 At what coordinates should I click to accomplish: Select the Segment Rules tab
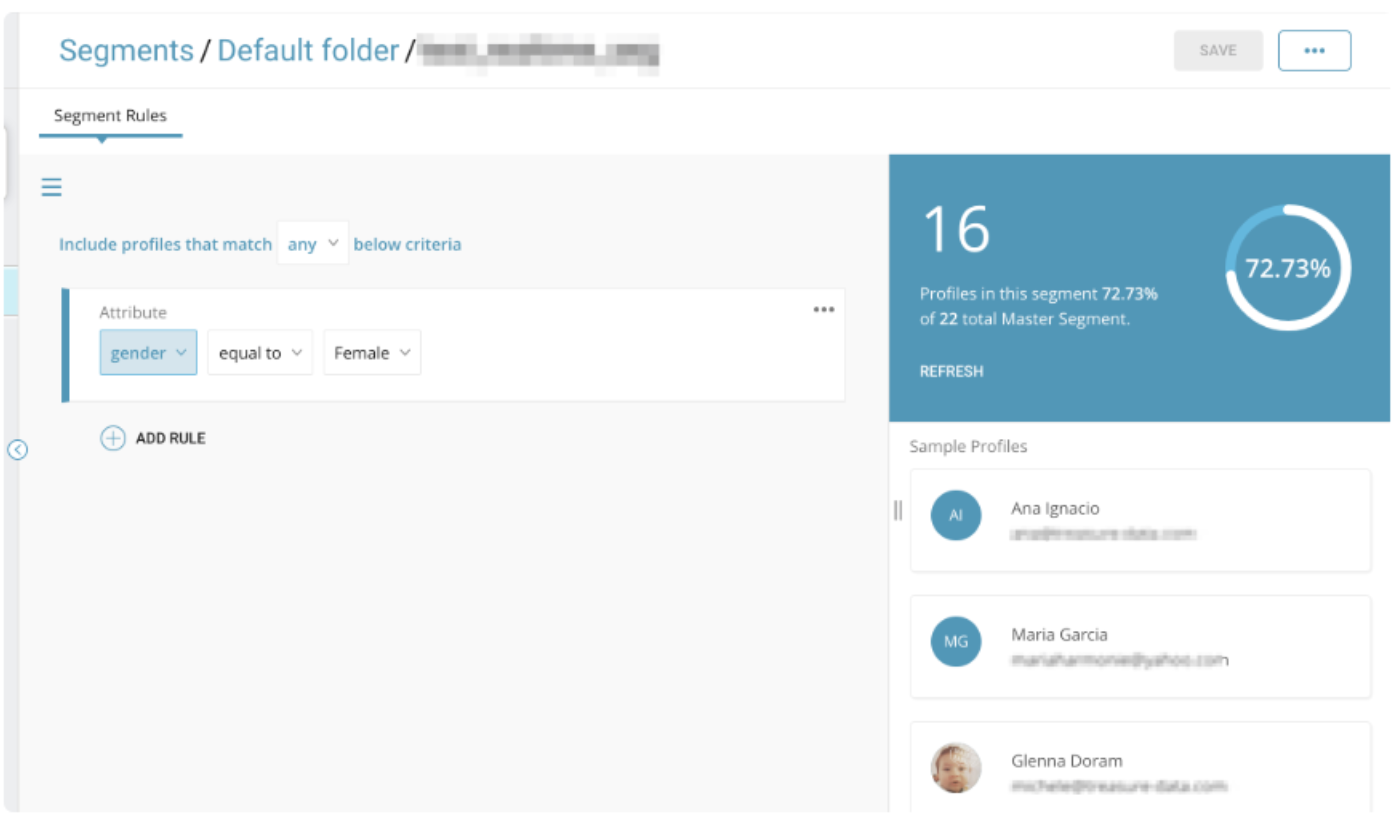click(110, 116)
